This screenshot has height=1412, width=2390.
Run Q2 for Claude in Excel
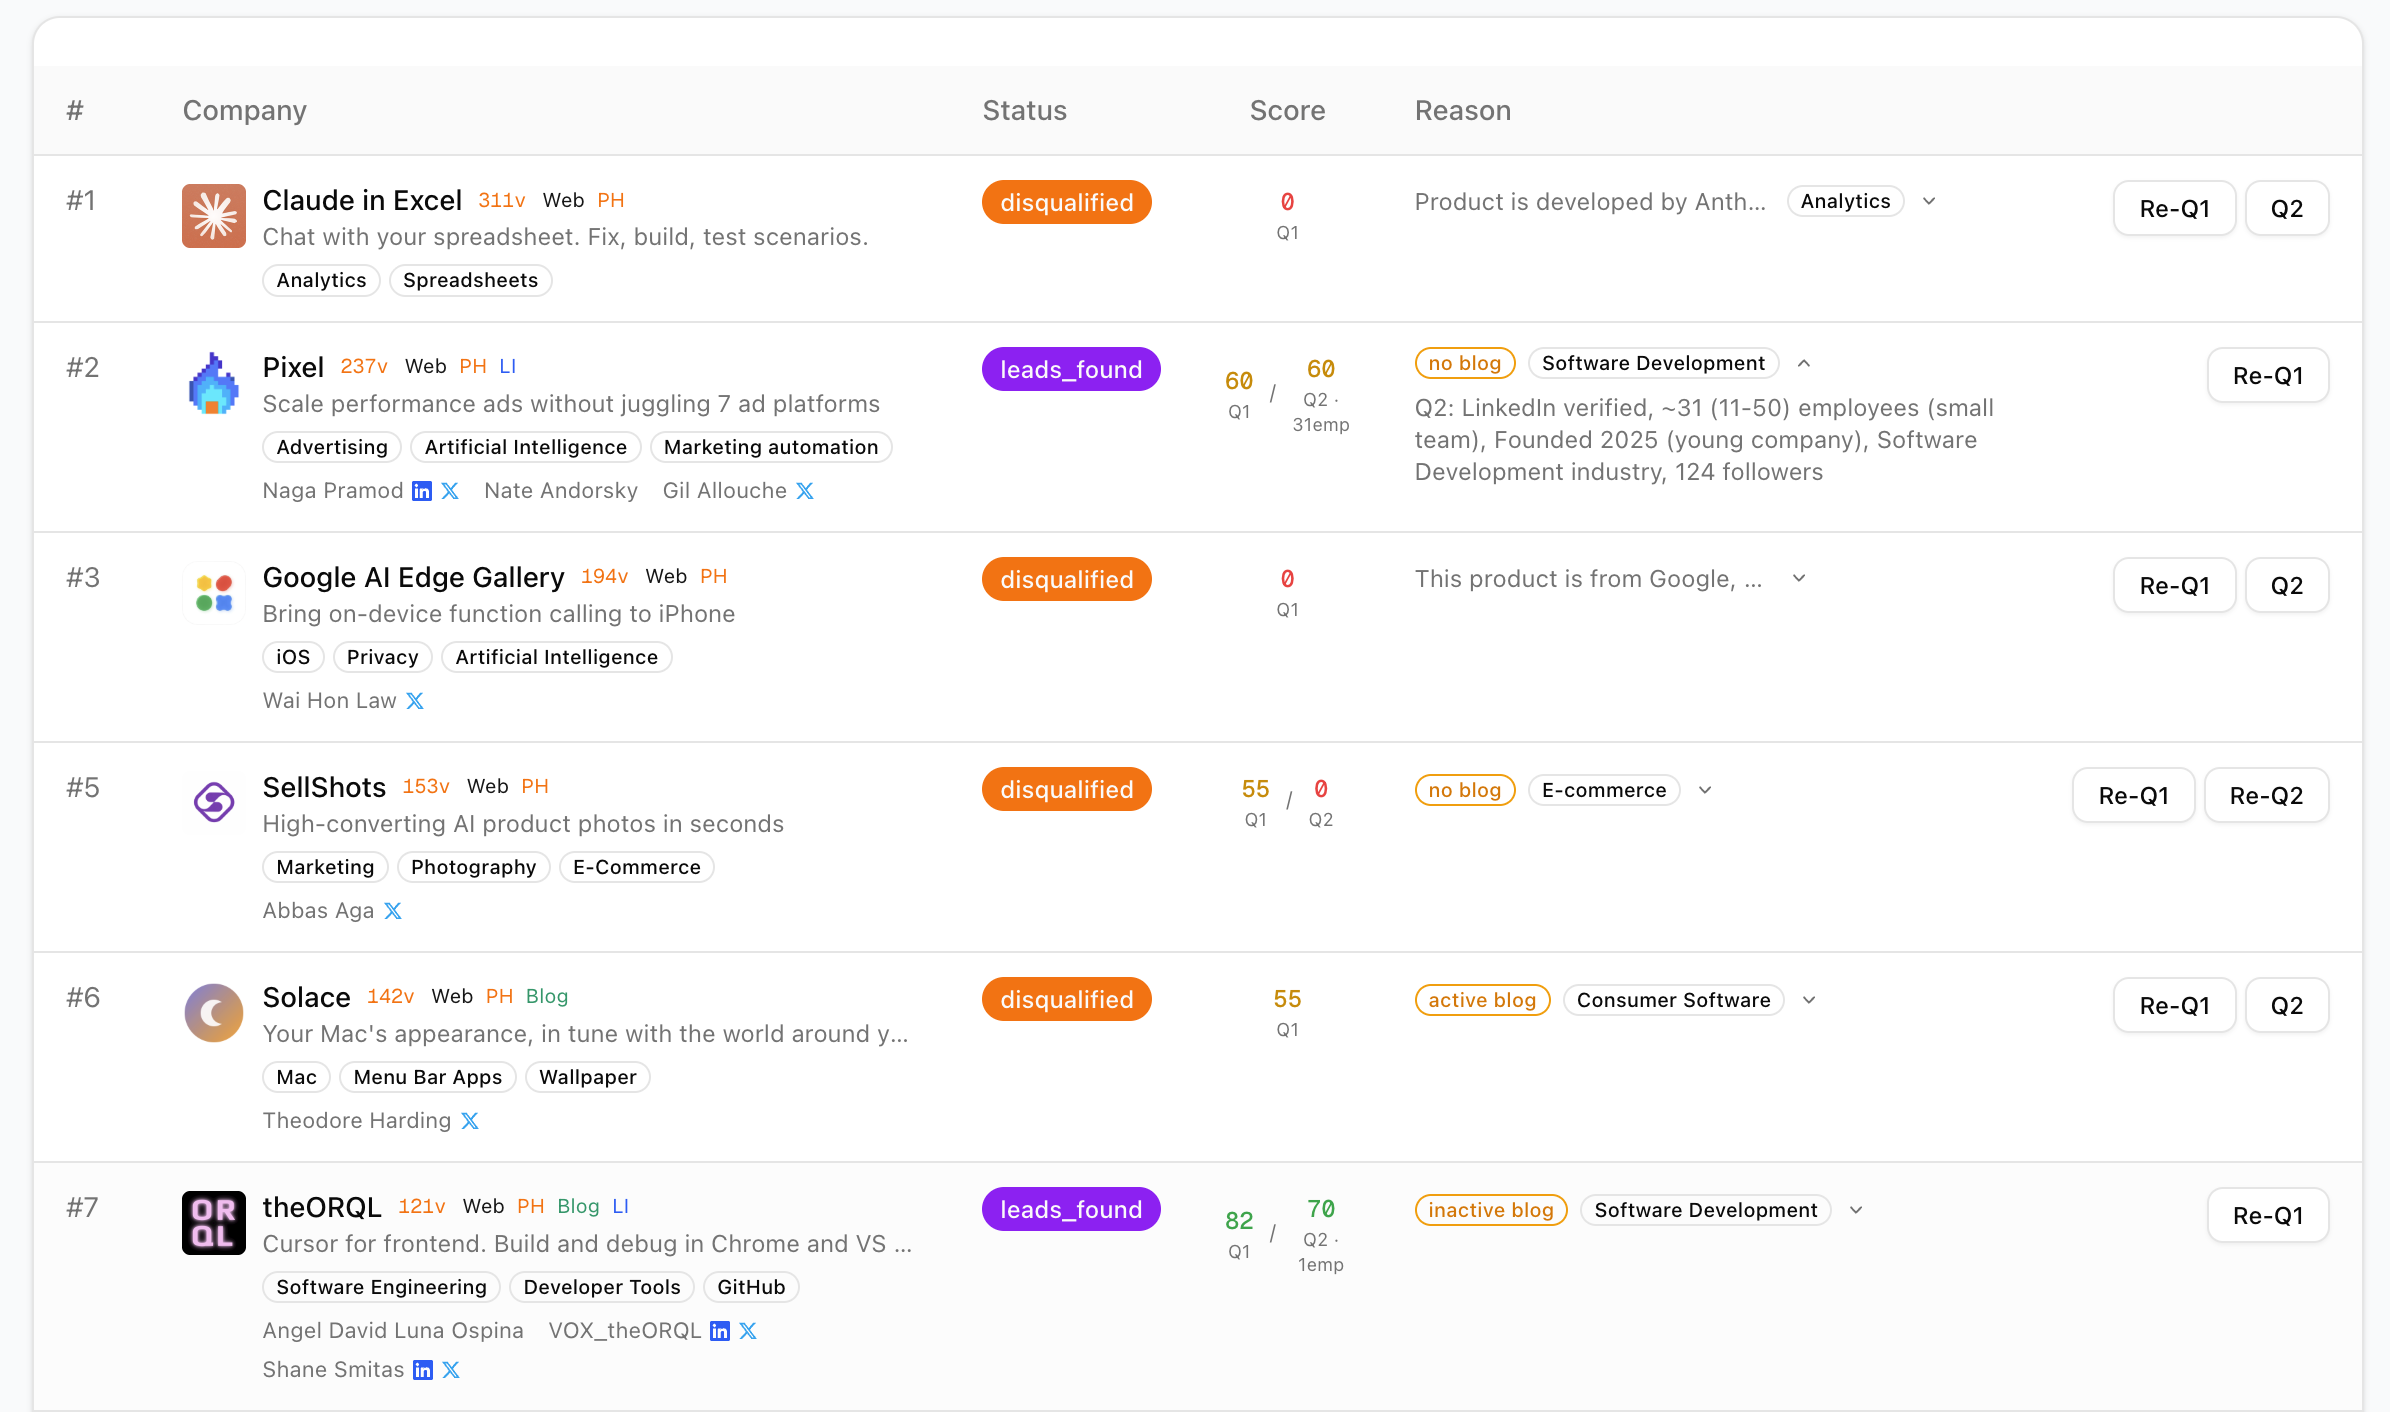(2287, 208)
